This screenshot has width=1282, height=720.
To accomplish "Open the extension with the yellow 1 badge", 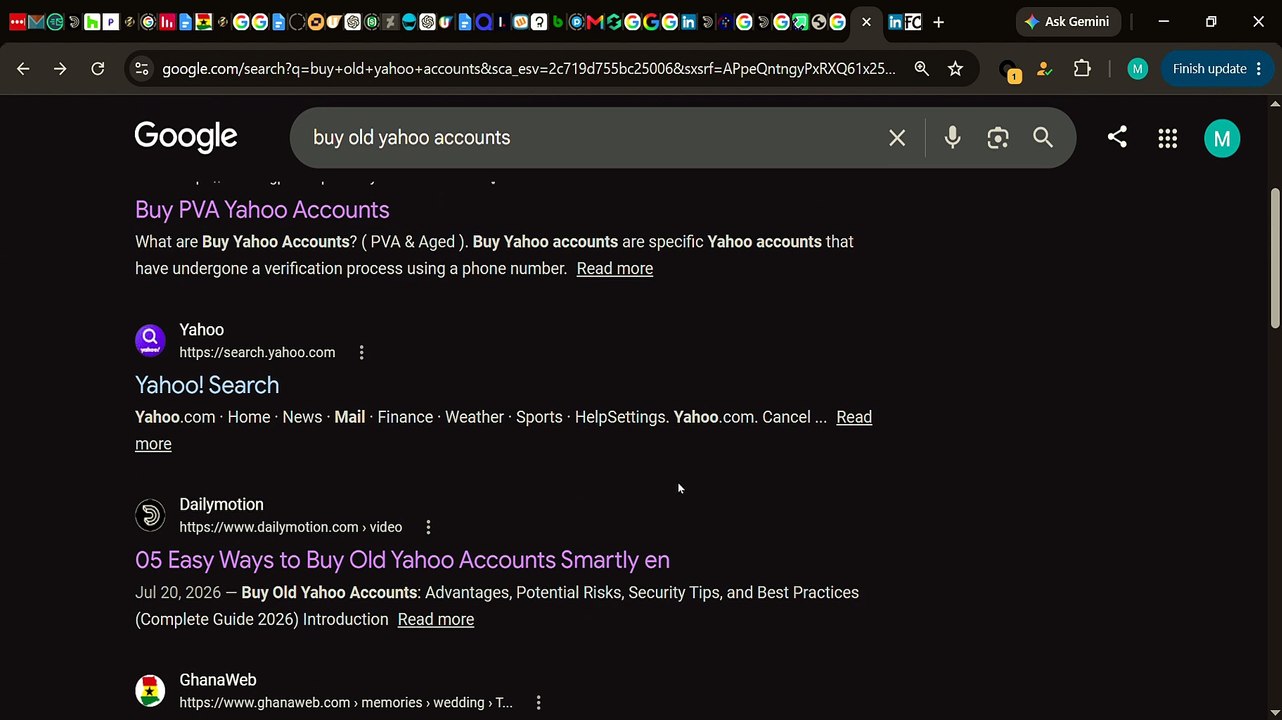I will [x=1008, y=70].
